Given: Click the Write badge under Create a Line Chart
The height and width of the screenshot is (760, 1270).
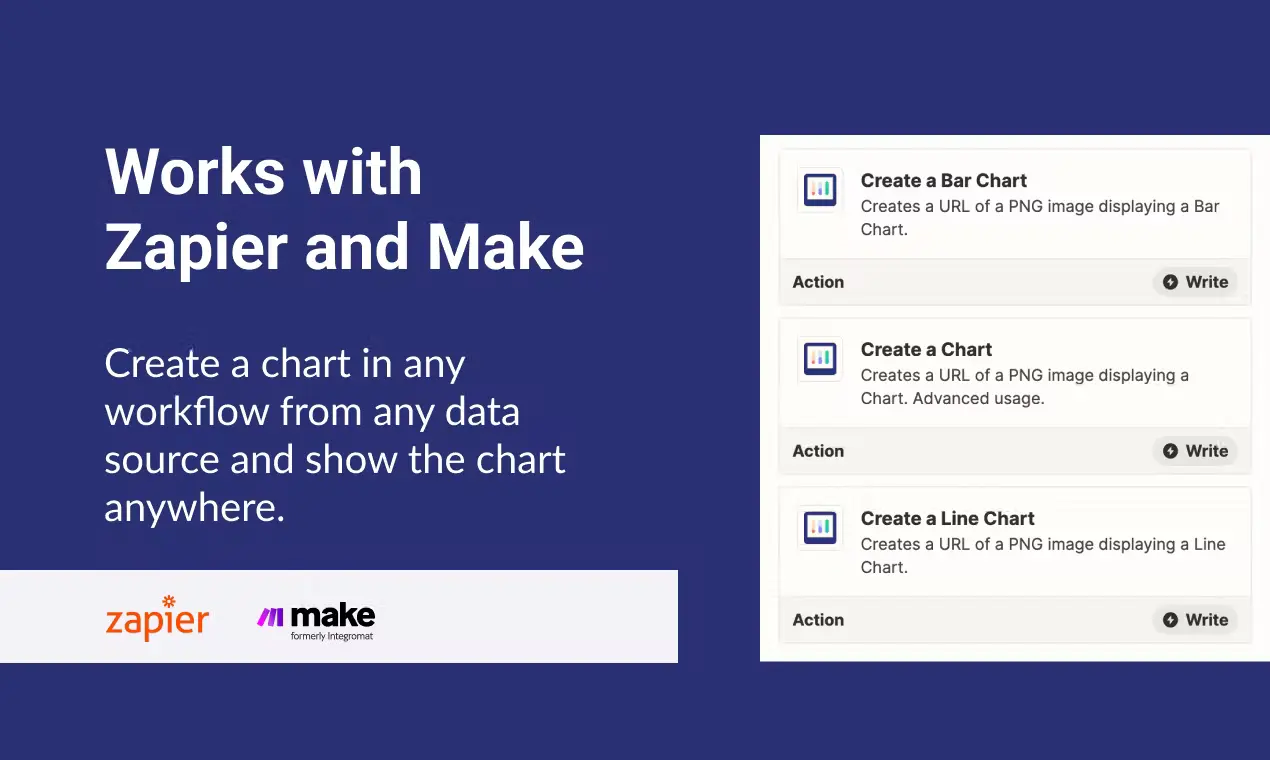Looking at the screenshot, I should [1195, 620].
